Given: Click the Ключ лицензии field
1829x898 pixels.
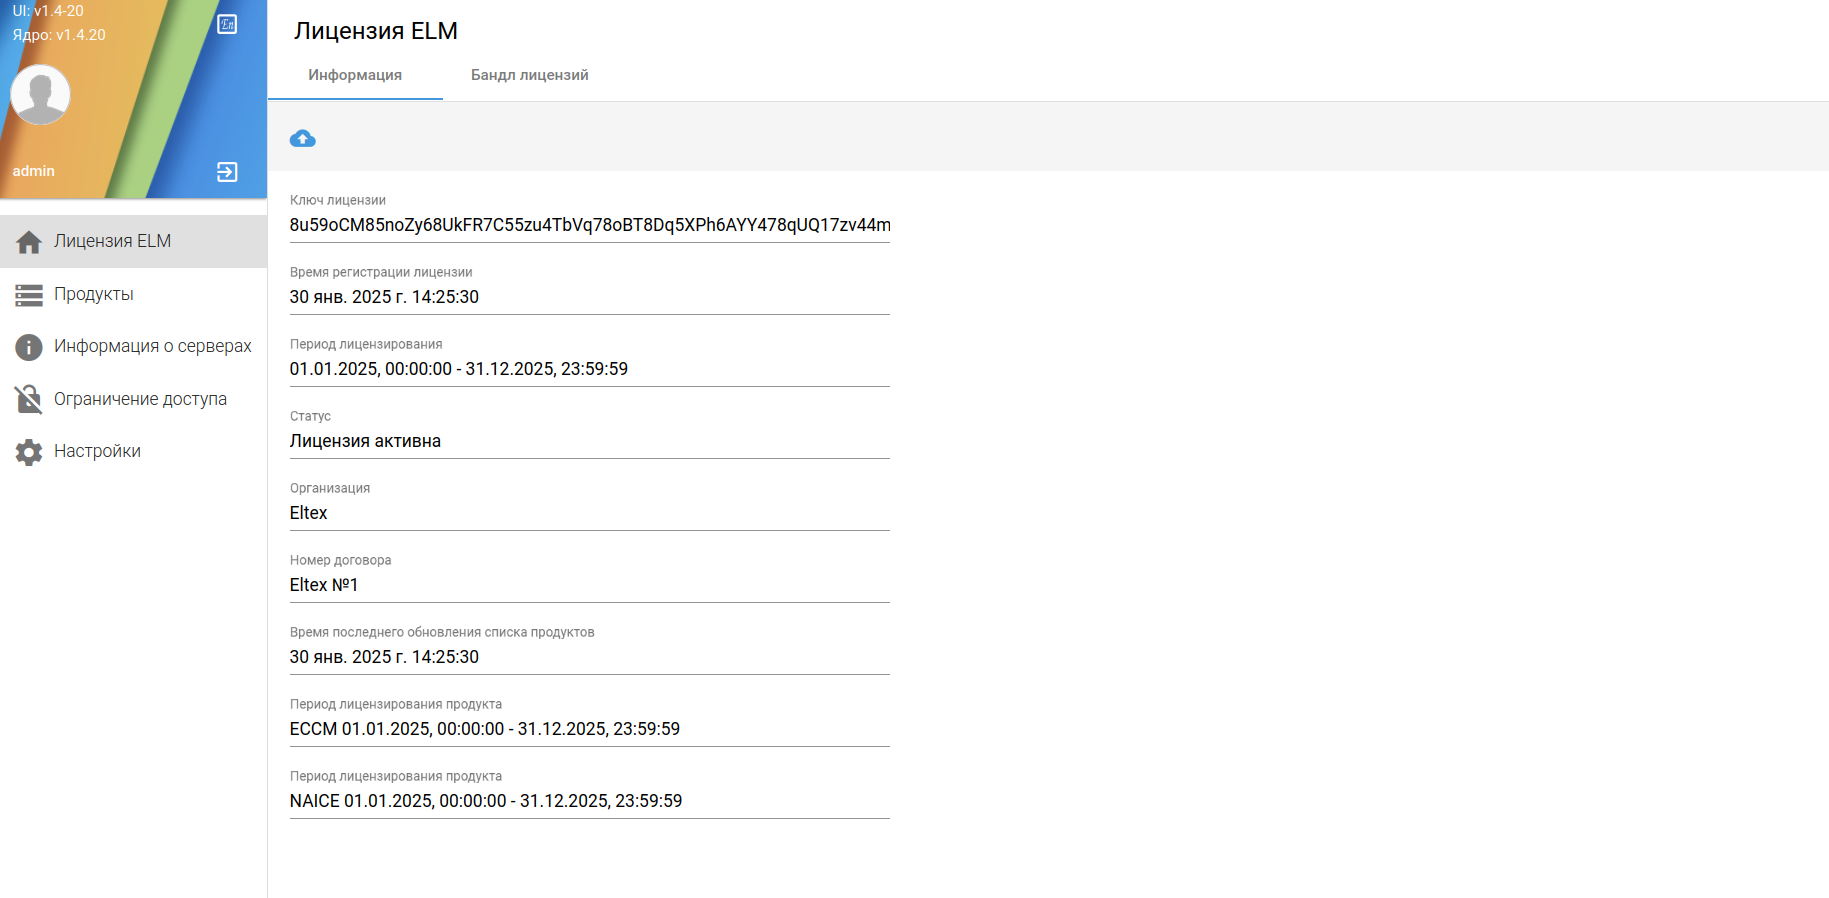Looking at the screenshot, I should (x=590, y=225).
